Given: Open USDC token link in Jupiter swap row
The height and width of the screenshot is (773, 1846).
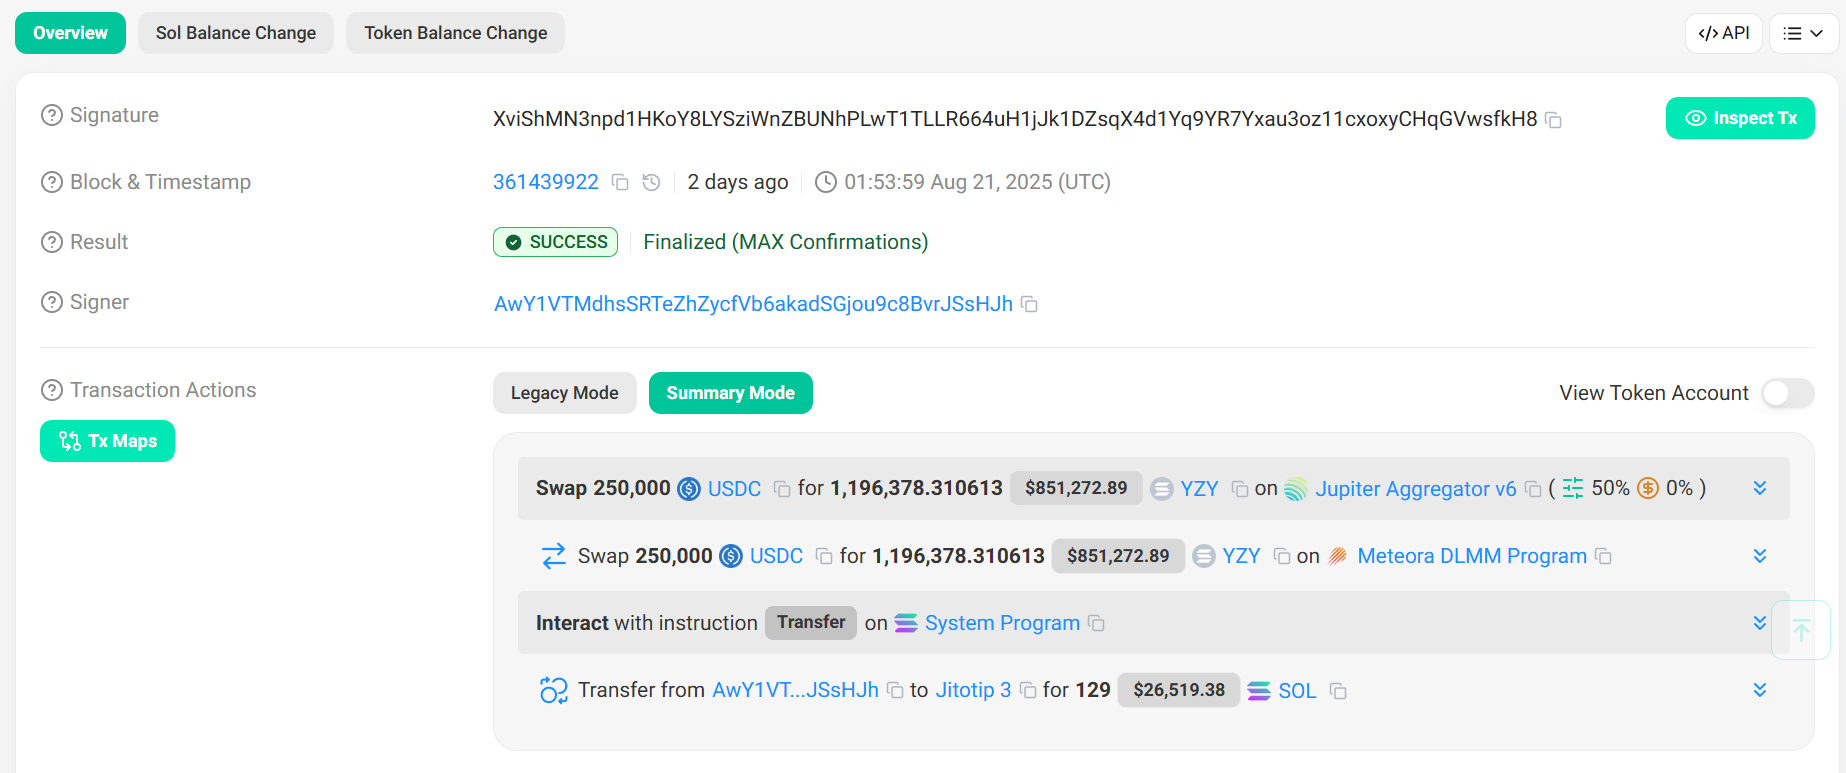Looking at the screenshot, I should 734,489.
